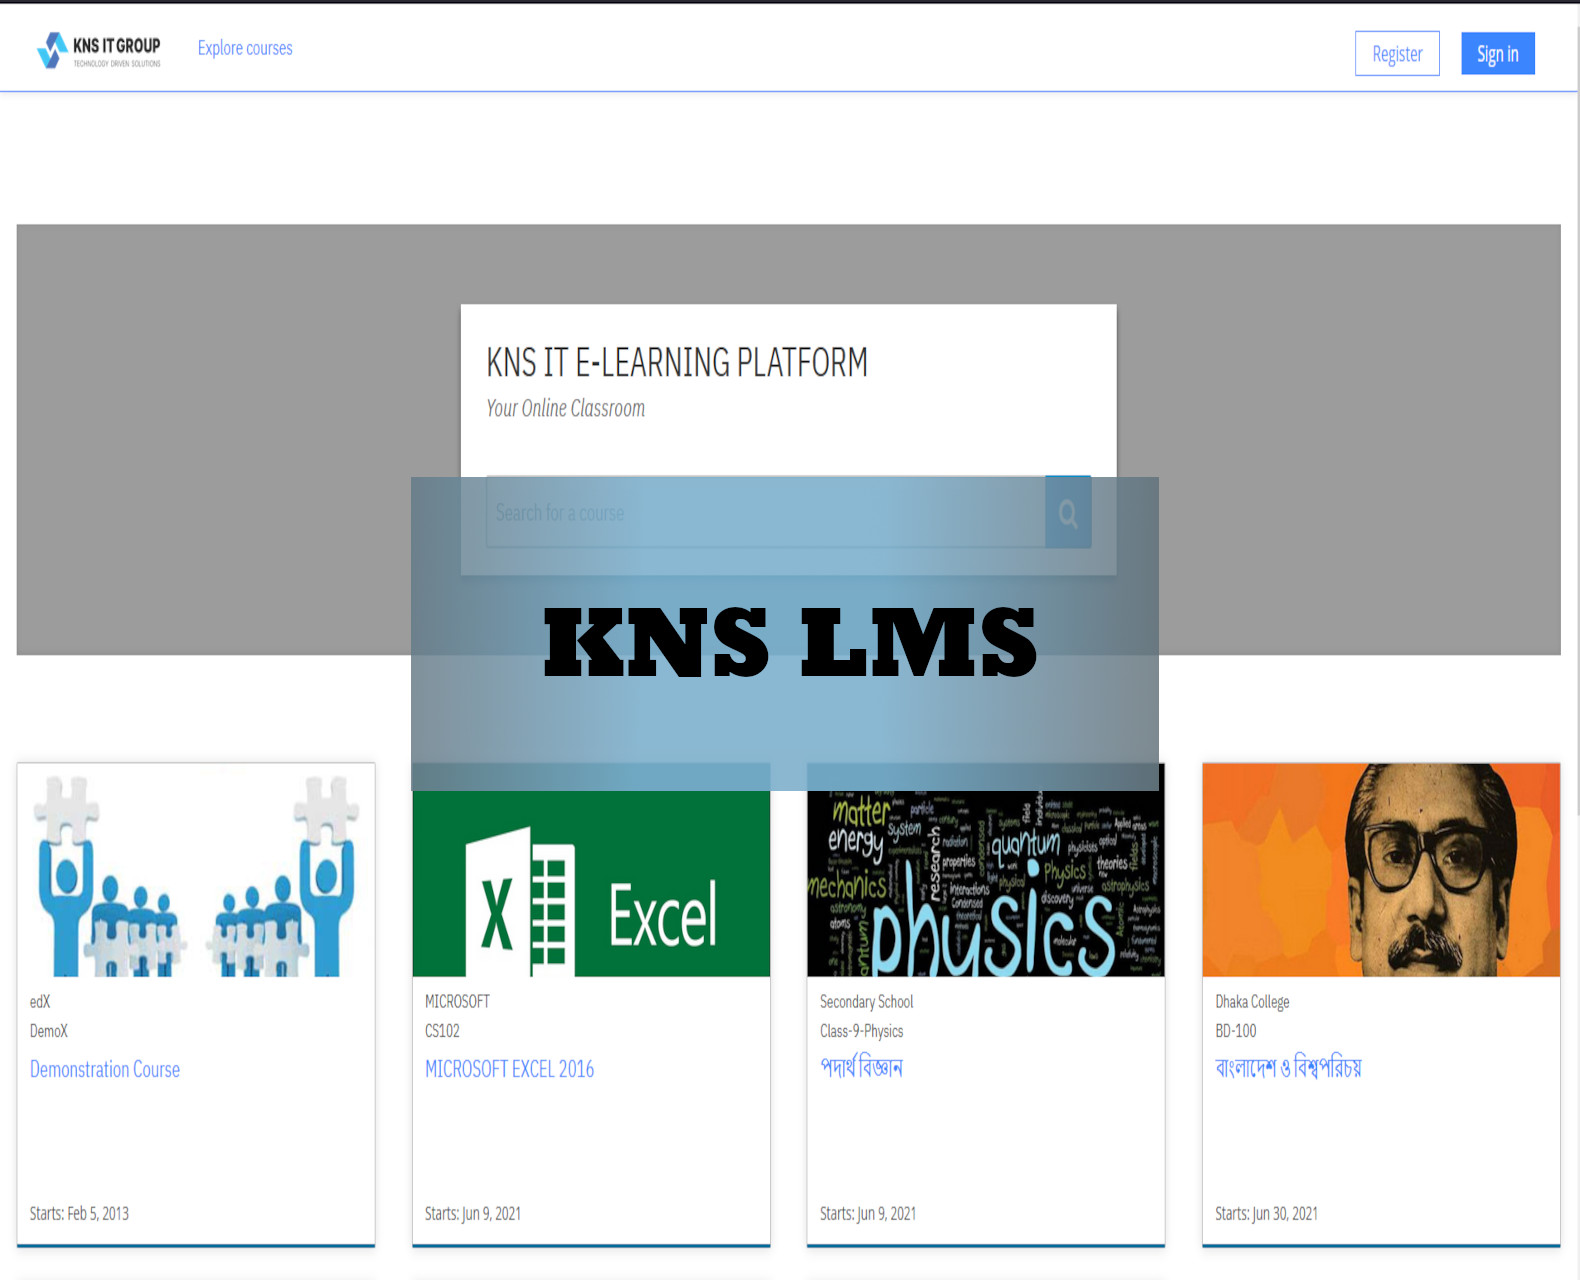This screenshot has width=1580, height=1280.
Task: Click the Register button
Action: tap(1397, 54)
